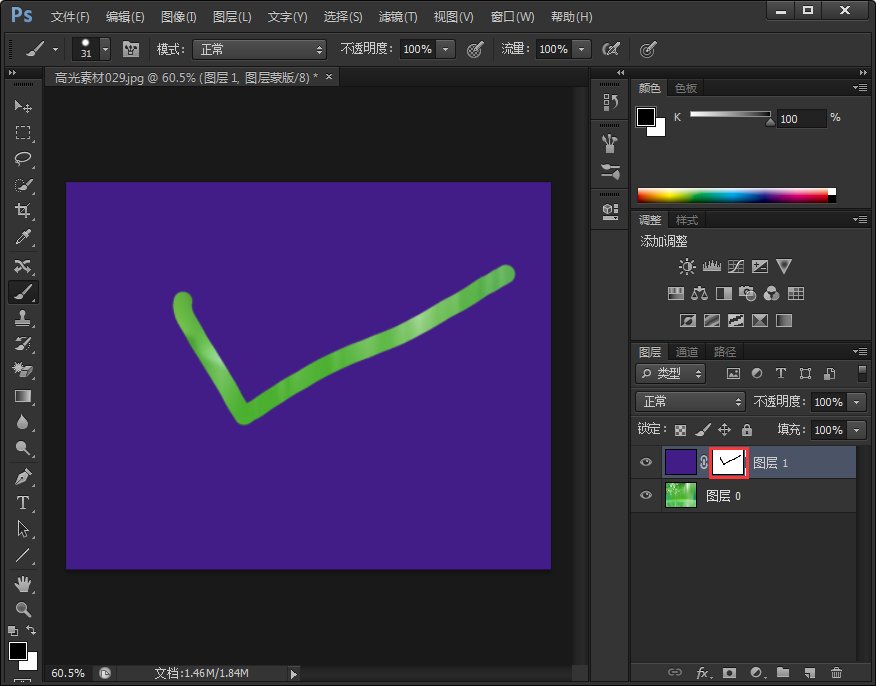Toggle visibility of 图层 0
The height and width of the screenshot is (686, 876).
click(x=646, y=496)
